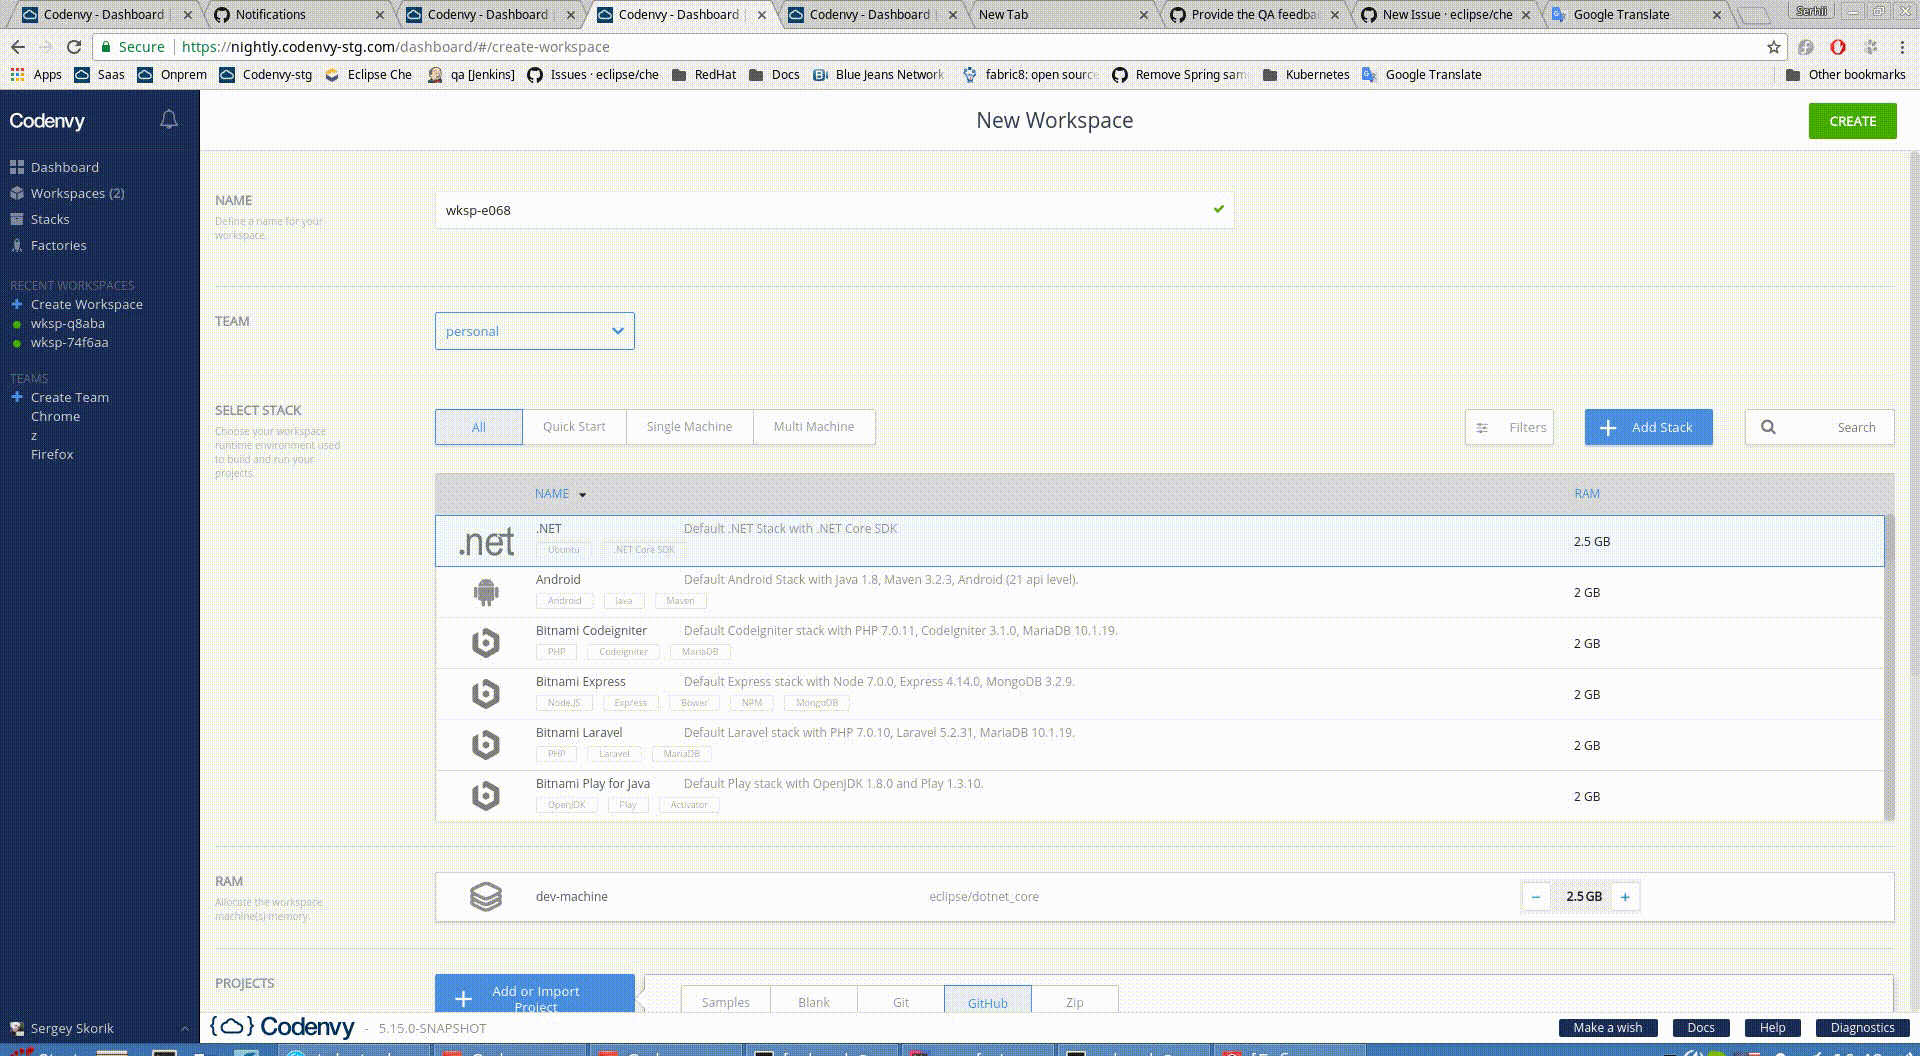
Task: Open workspace wksp-q8aba in sidebar
Action: (x=67, y=323)
